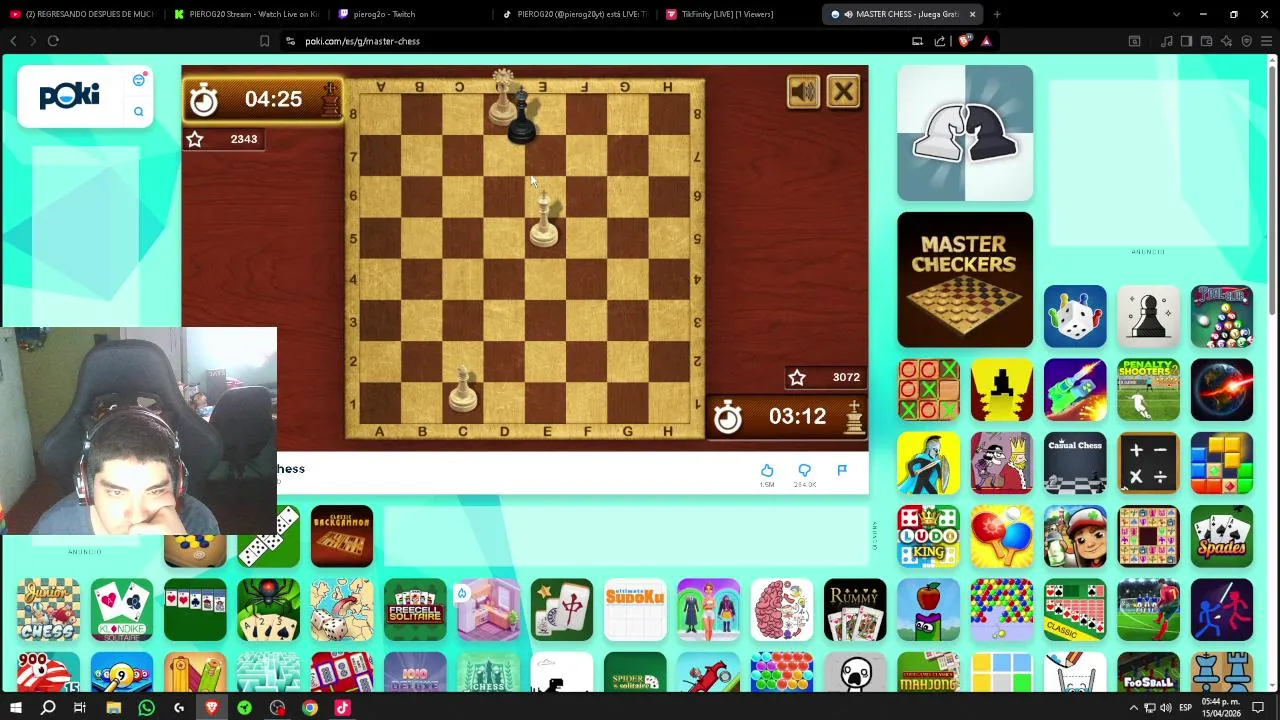Switch to the PIERO20 TikTok LIVE tab
The image size is (1280, 720).
[x=575, y=14]
